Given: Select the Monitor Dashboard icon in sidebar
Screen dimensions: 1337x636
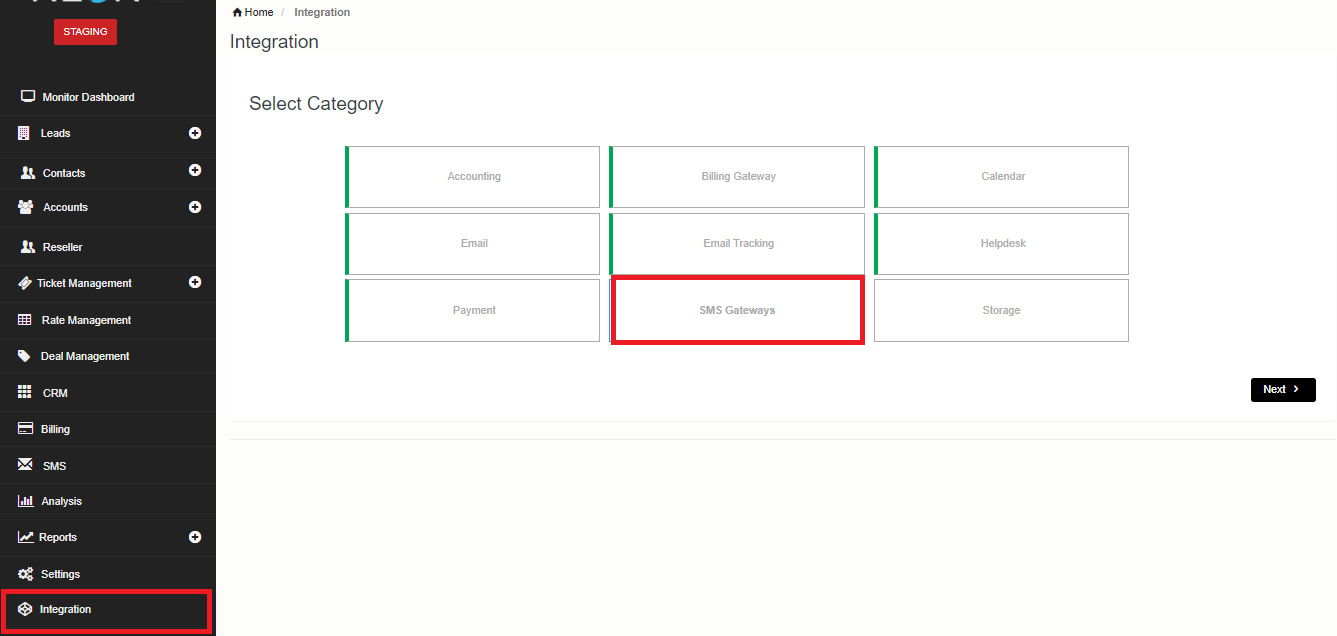Looking at the screenshot, I should [x=27, y=96].
